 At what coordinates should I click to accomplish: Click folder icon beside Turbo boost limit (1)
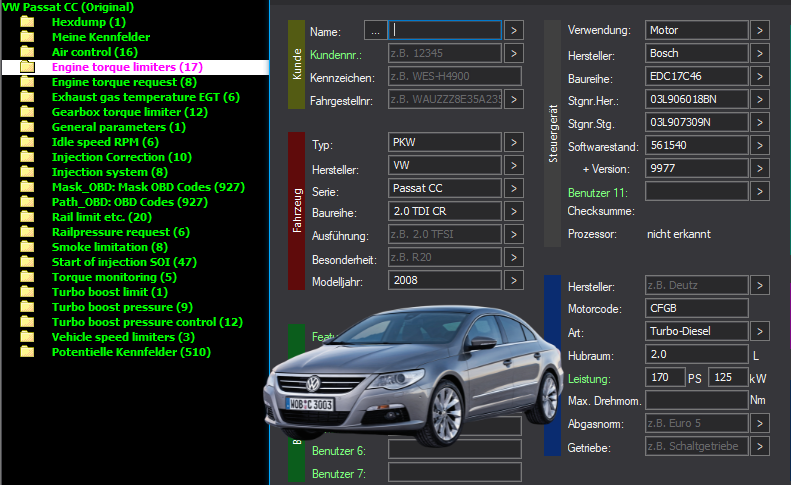pyautogui.click(x=27, y=292)
